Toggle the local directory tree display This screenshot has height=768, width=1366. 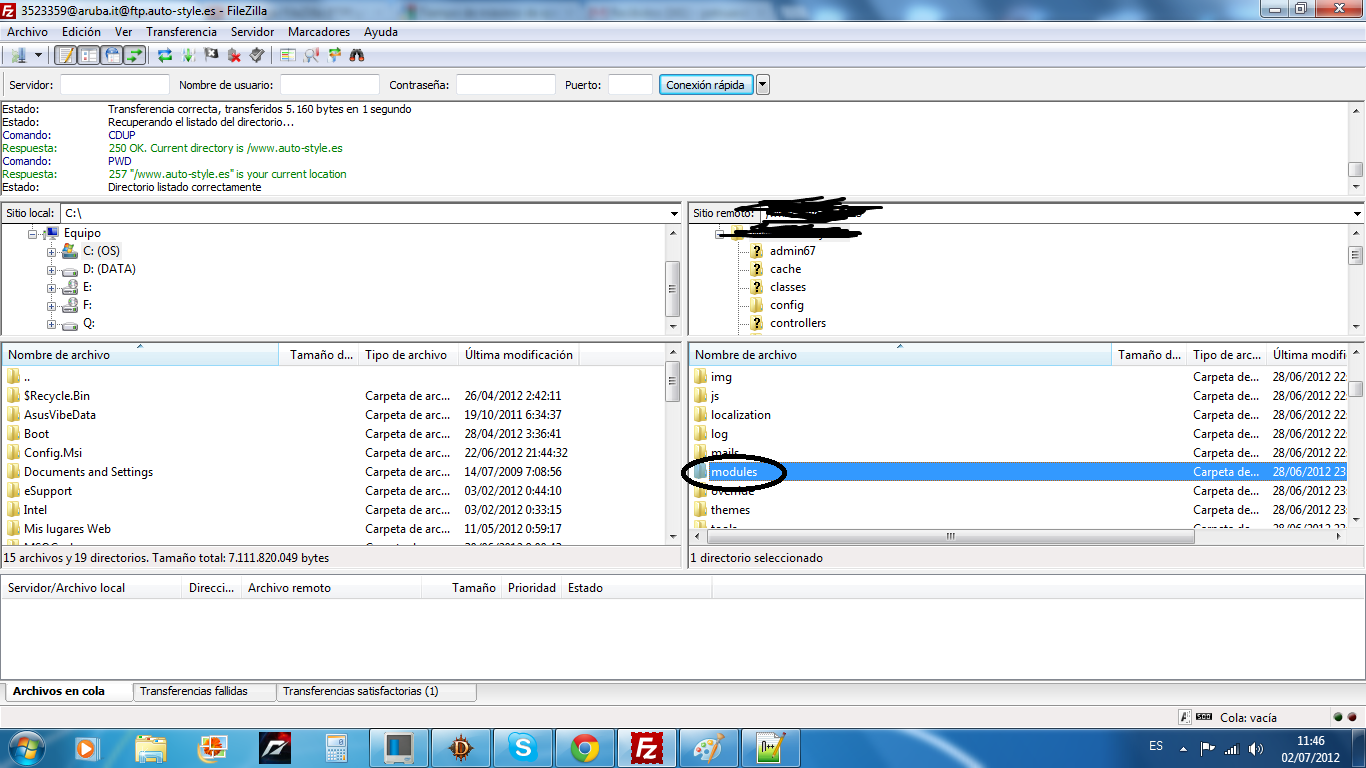pyautogui.click(x=88, y=55)
